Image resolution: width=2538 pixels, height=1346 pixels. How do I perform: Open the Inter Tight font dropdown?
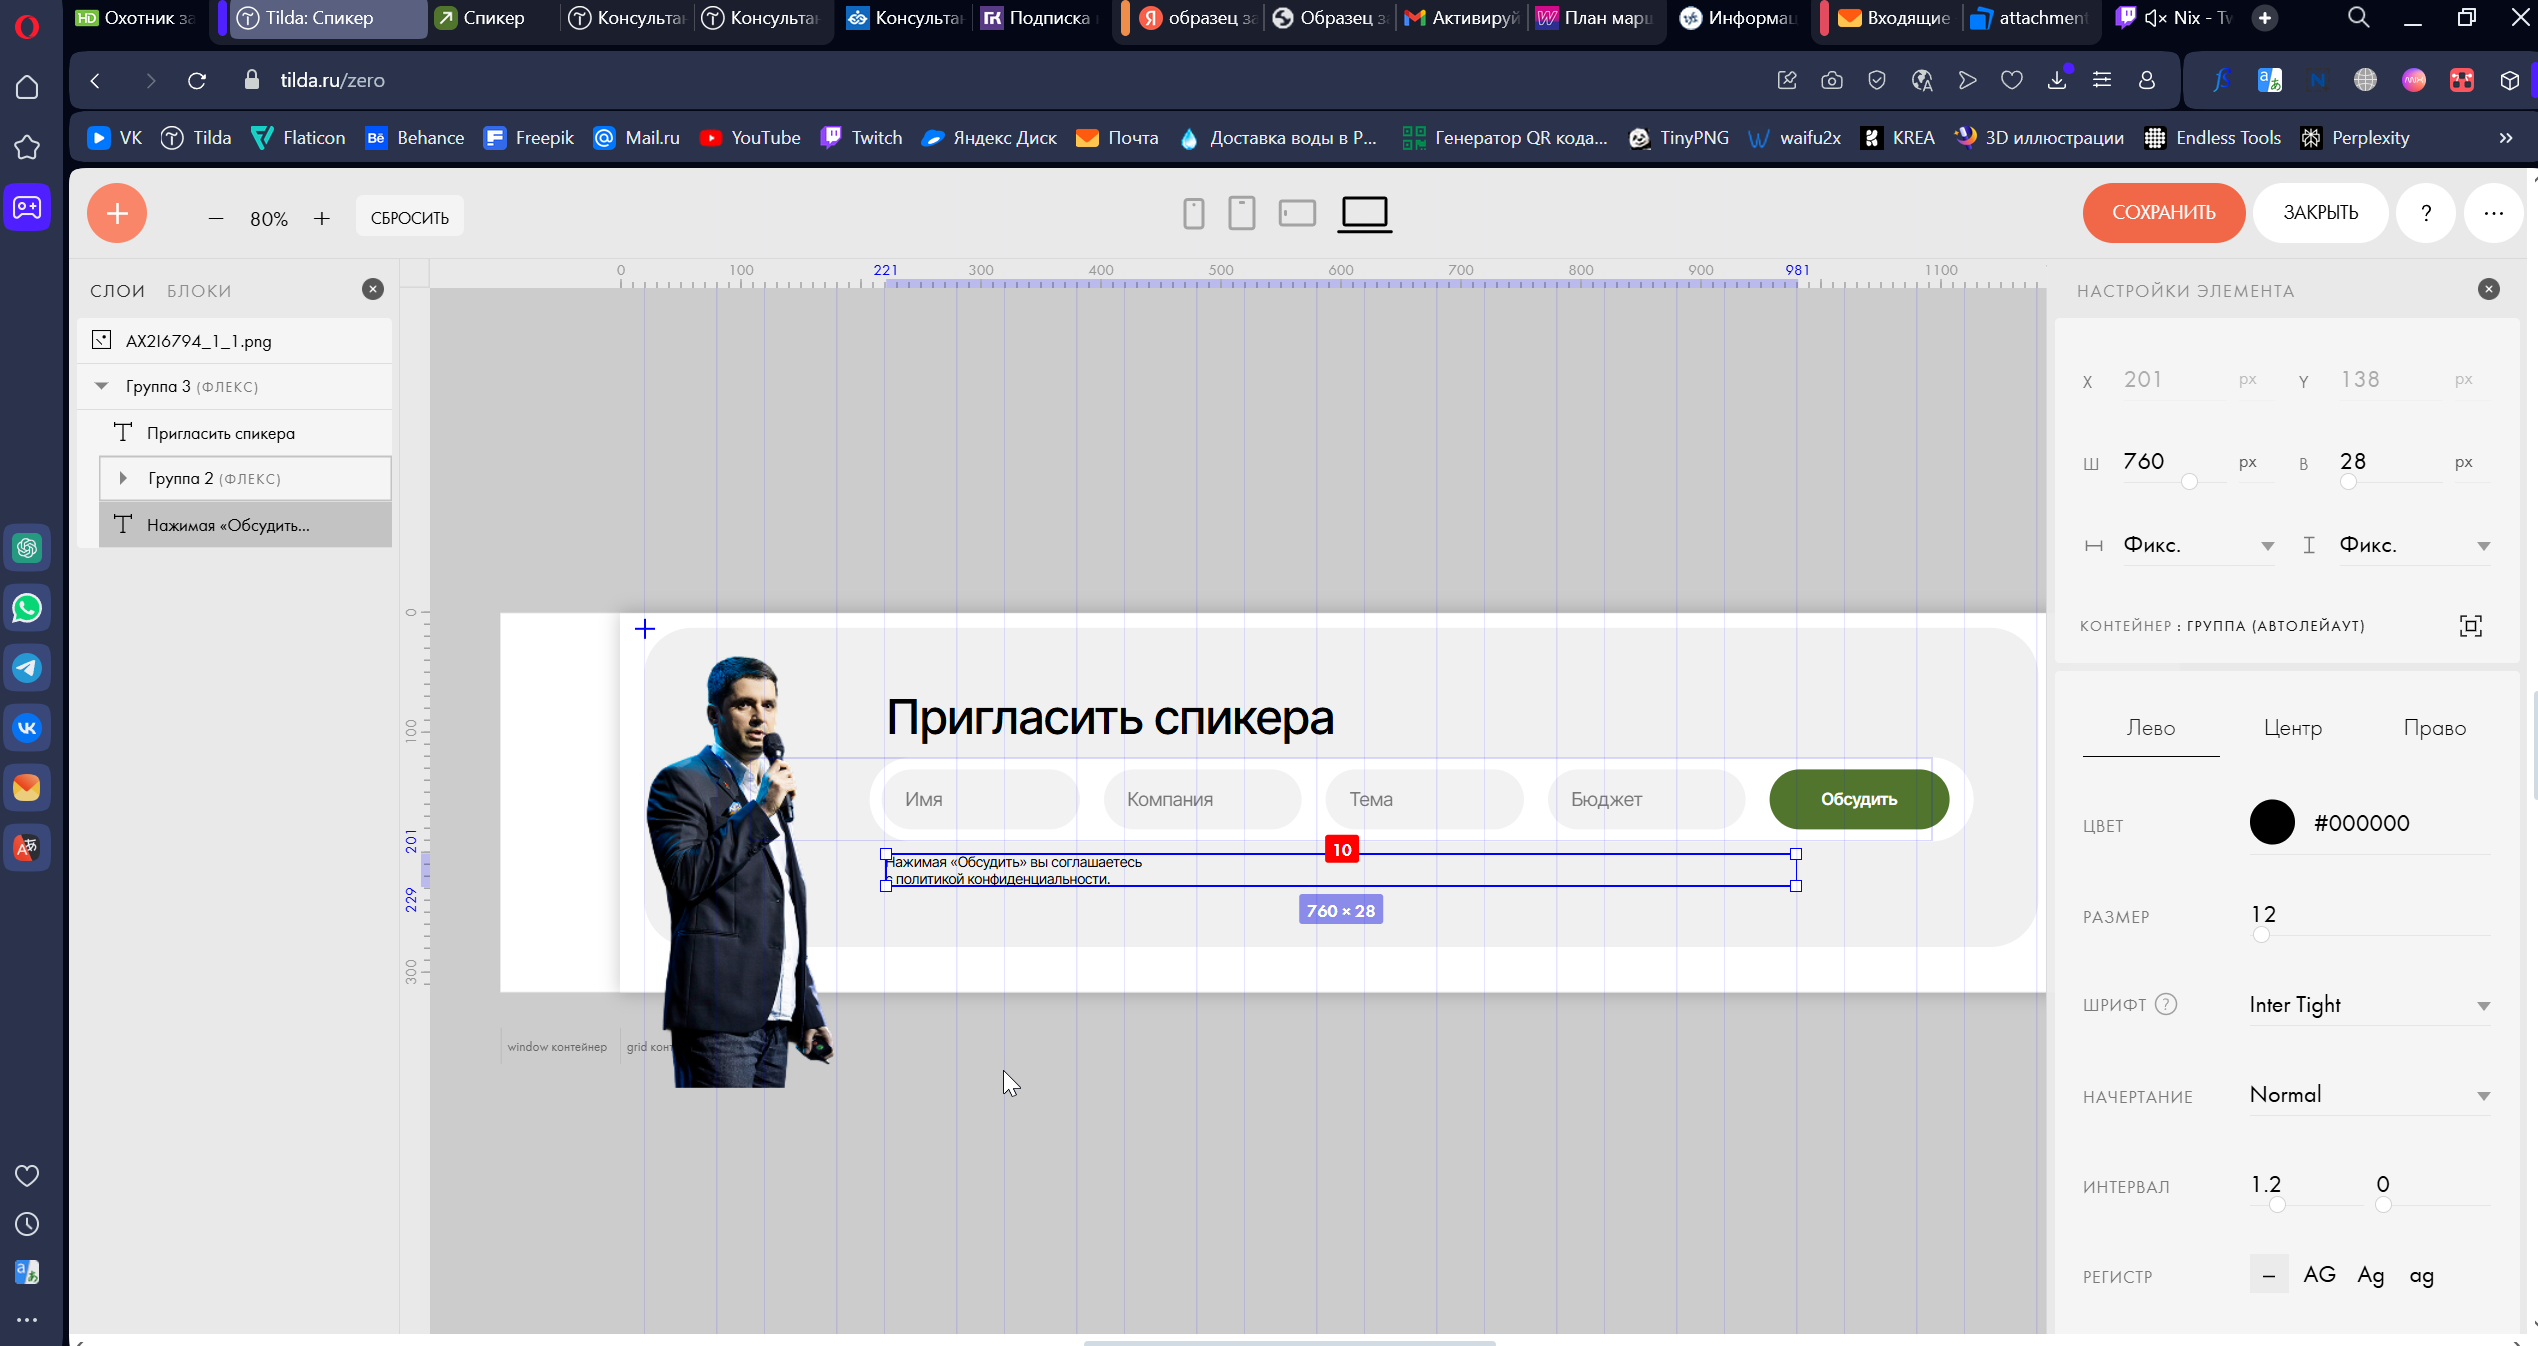coord(2369,1005)
